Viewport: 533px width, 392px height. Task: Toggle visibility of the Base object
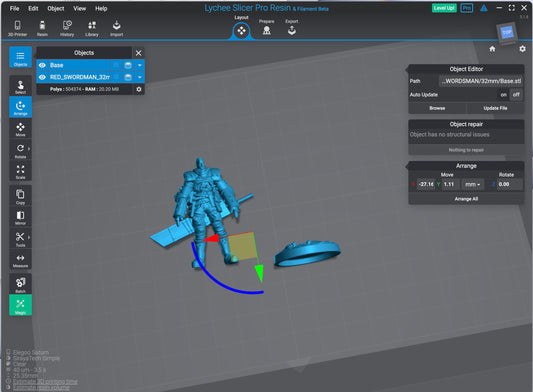pos(42,65)
